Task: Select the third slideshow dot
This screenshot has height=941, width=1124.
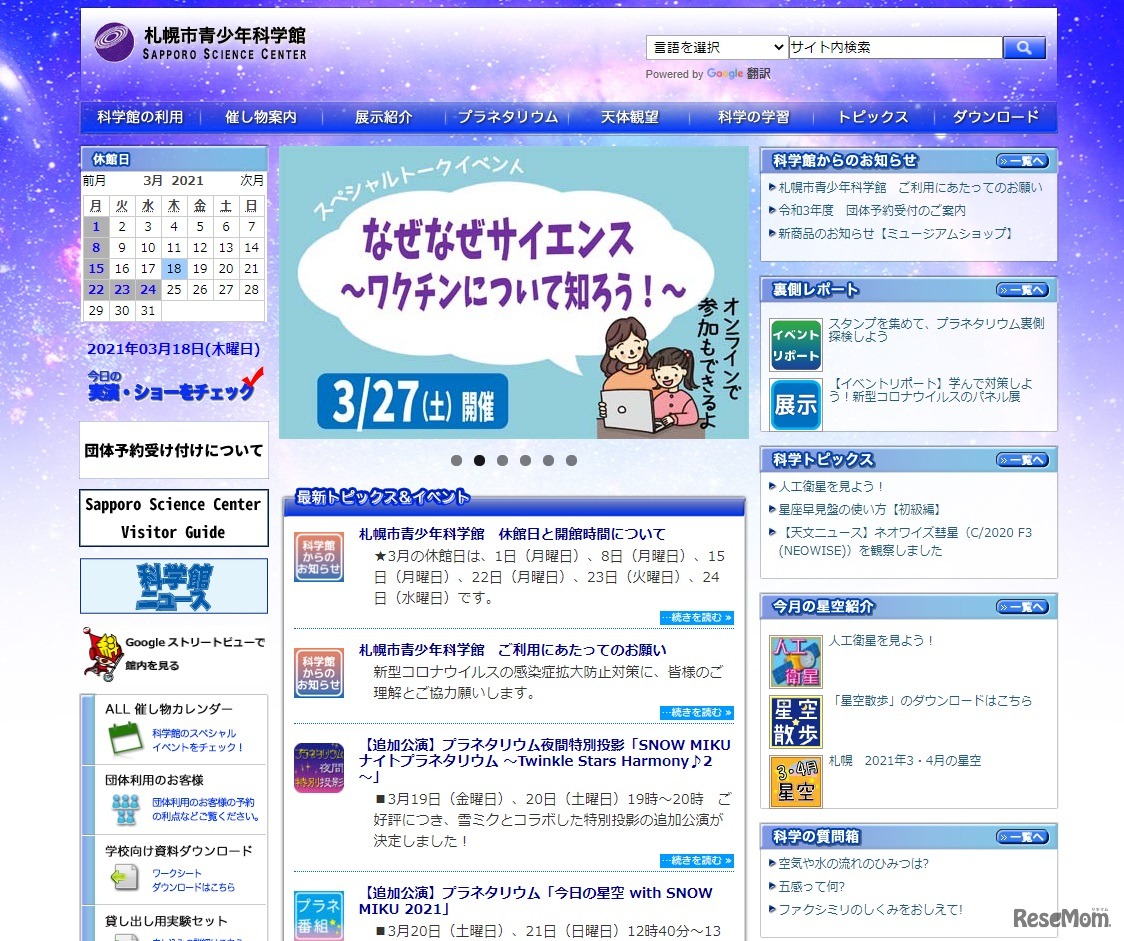Action: [x=503, y=461]
